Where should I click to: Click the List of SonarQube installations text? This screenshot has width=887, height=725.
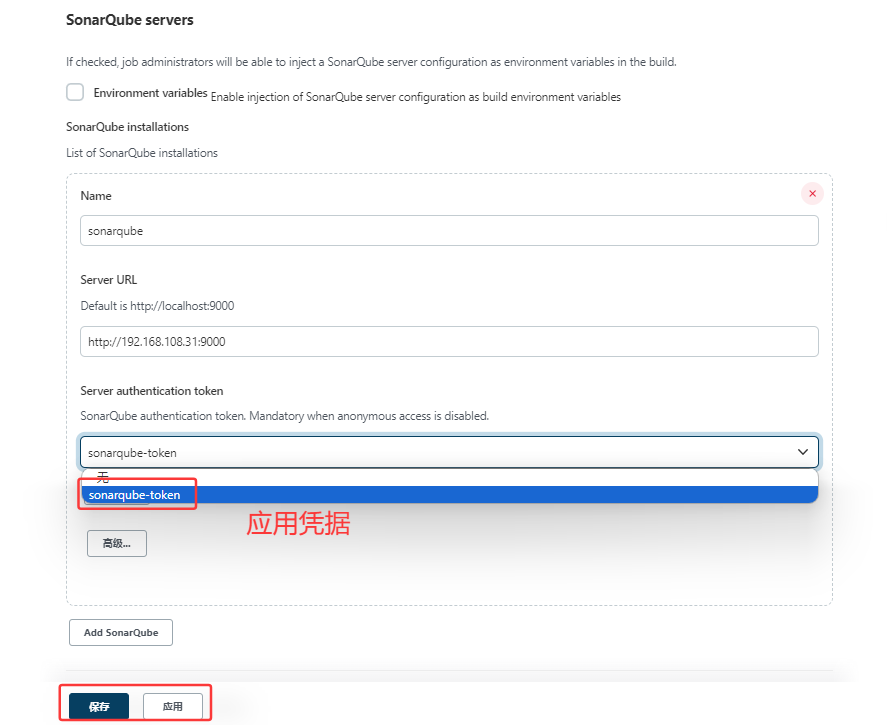(x=141, y=153)
